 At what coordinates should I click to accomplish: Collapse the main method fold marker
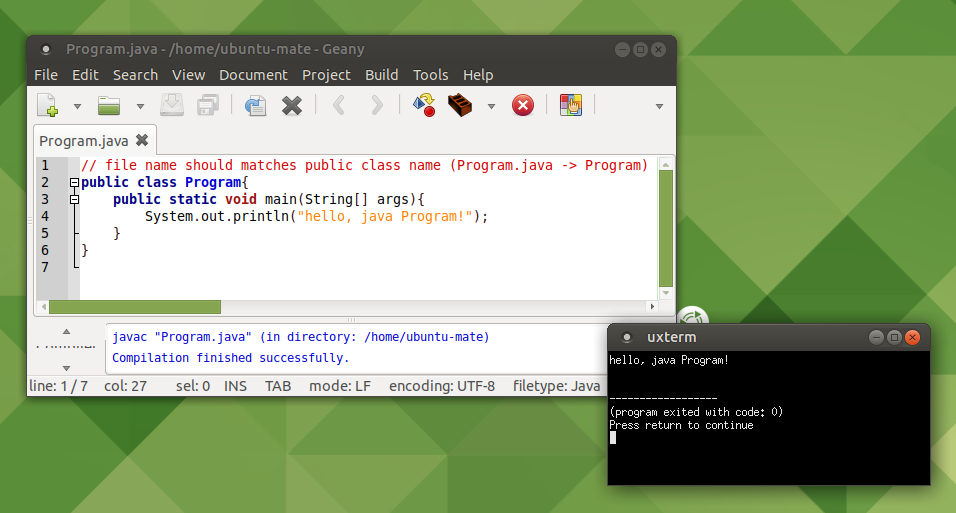pyautogui.click(x=74, y=199)
